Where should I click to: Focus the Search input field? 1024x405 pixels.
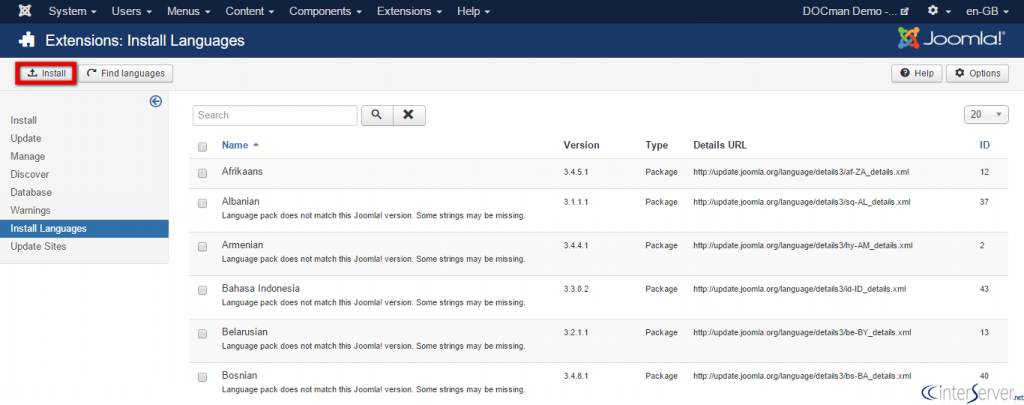(x=275, y=115)
